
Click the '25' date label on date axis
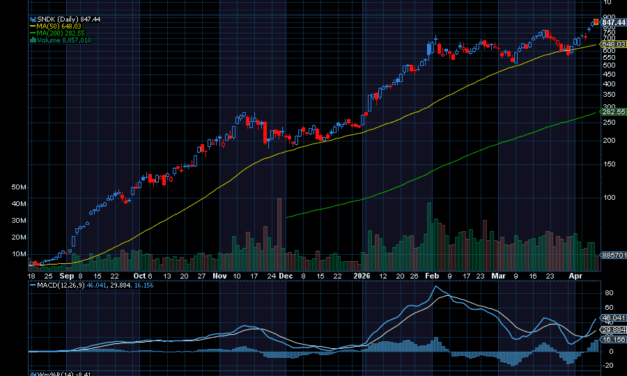(x=48, y=276)
